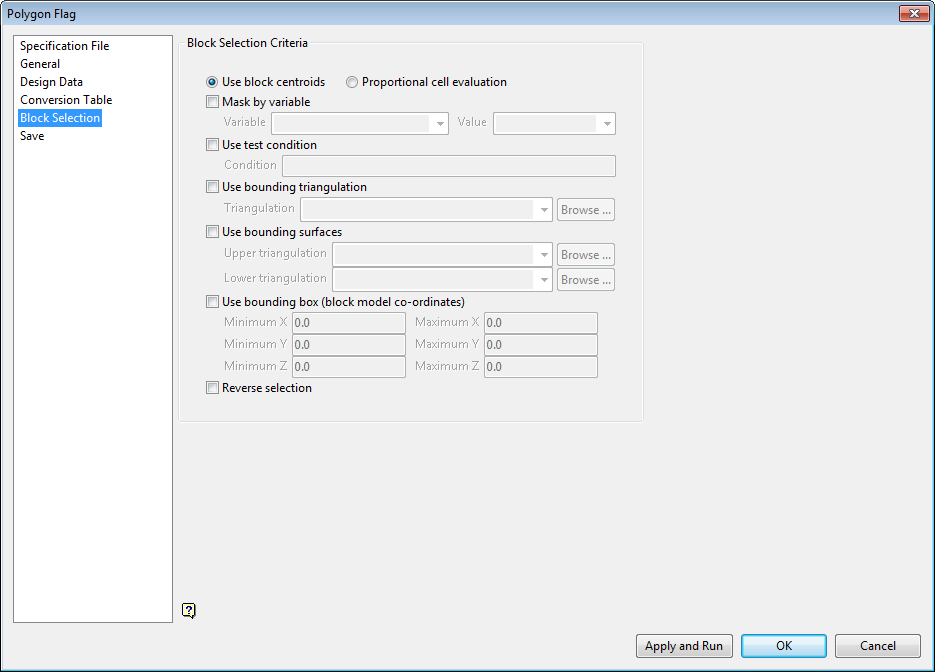Check Use bounding surfaces
This screenshot has width=935, height=672.
(x=212, y=231)
